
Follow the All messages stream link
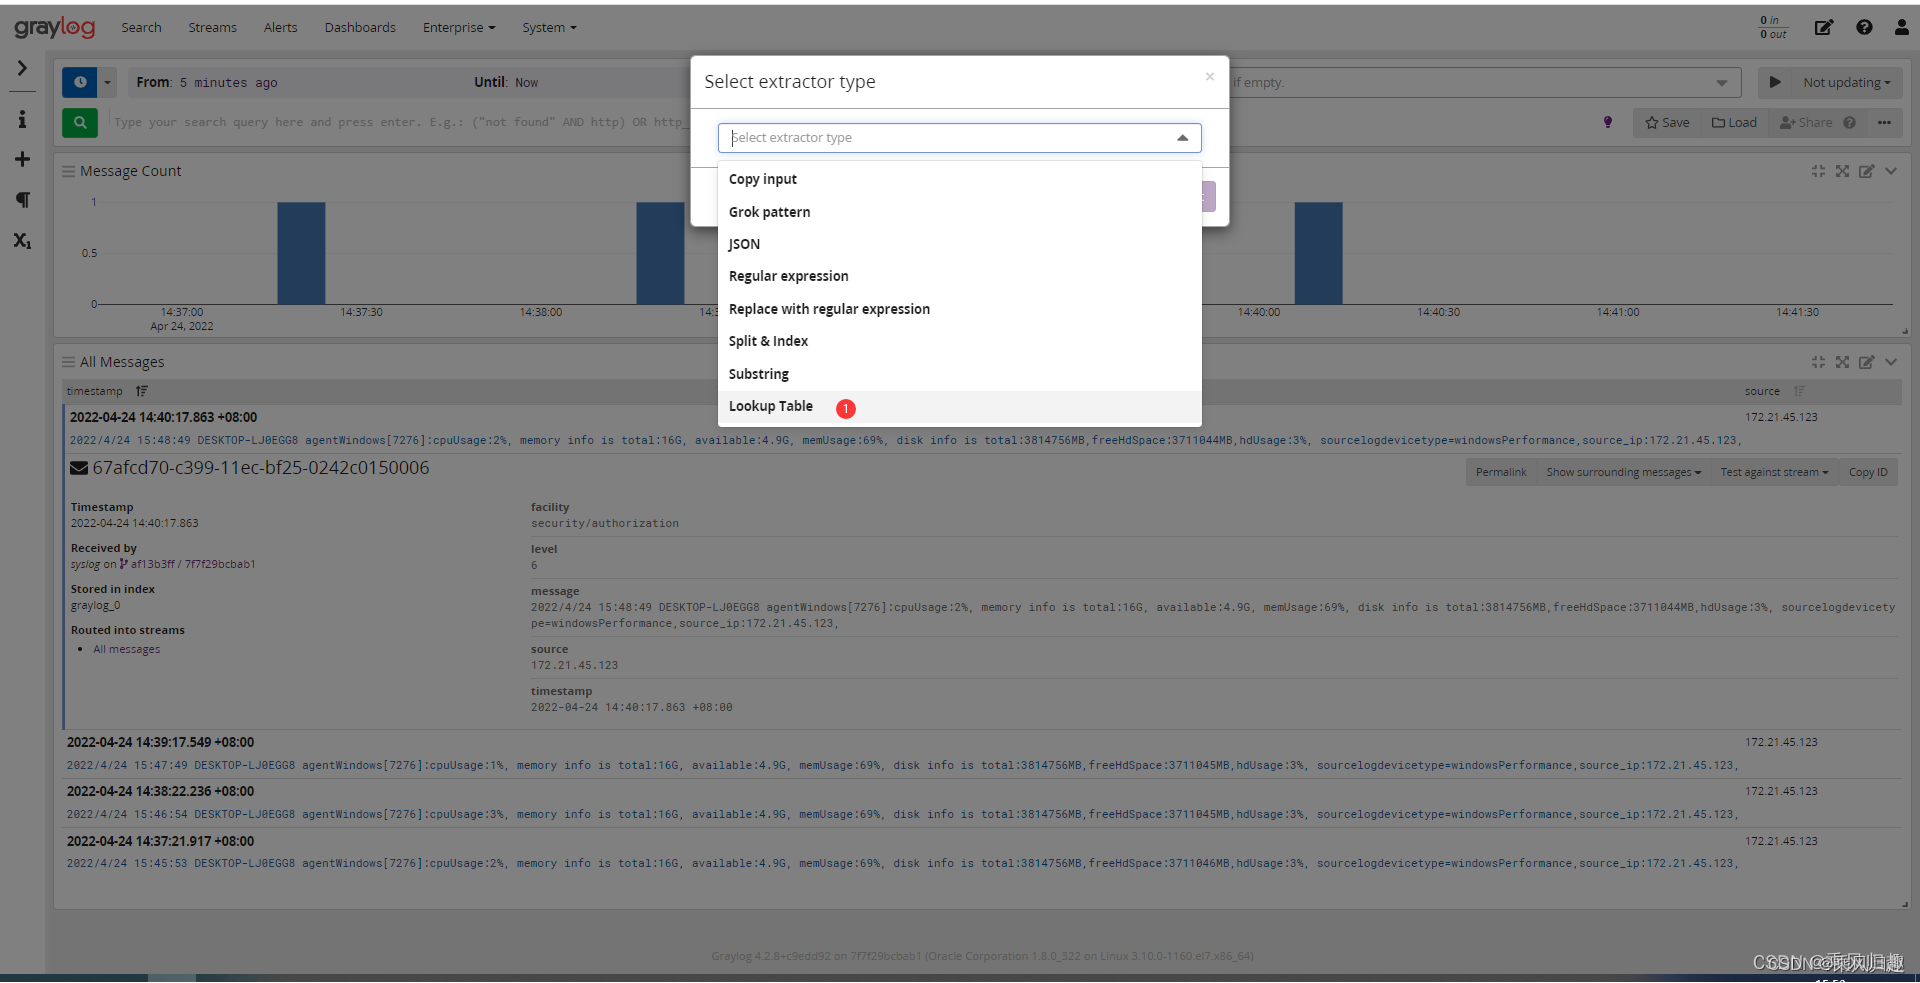[126, 649]
